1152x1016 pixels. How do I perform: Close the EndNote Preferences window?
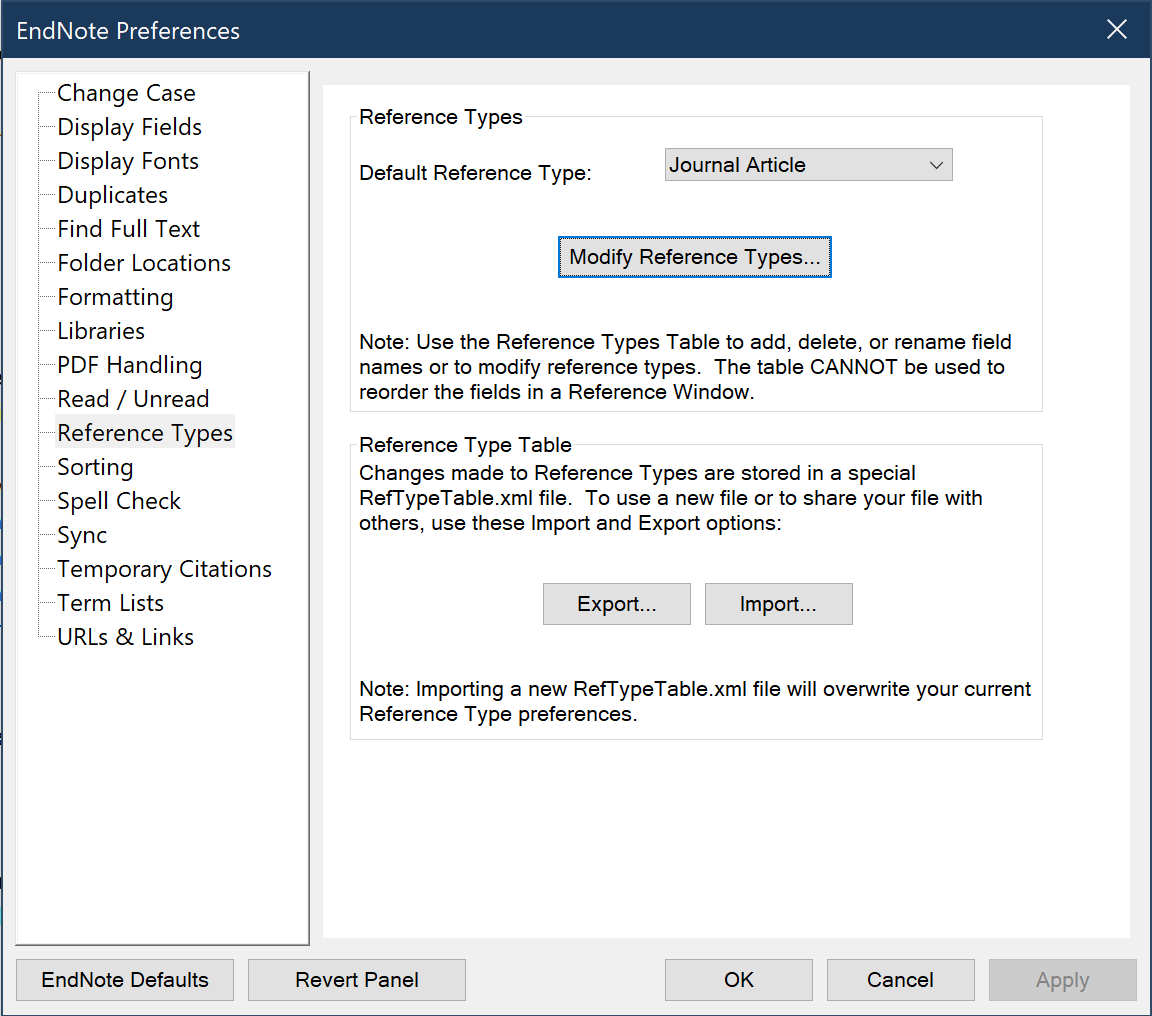tap(1117, 29)
